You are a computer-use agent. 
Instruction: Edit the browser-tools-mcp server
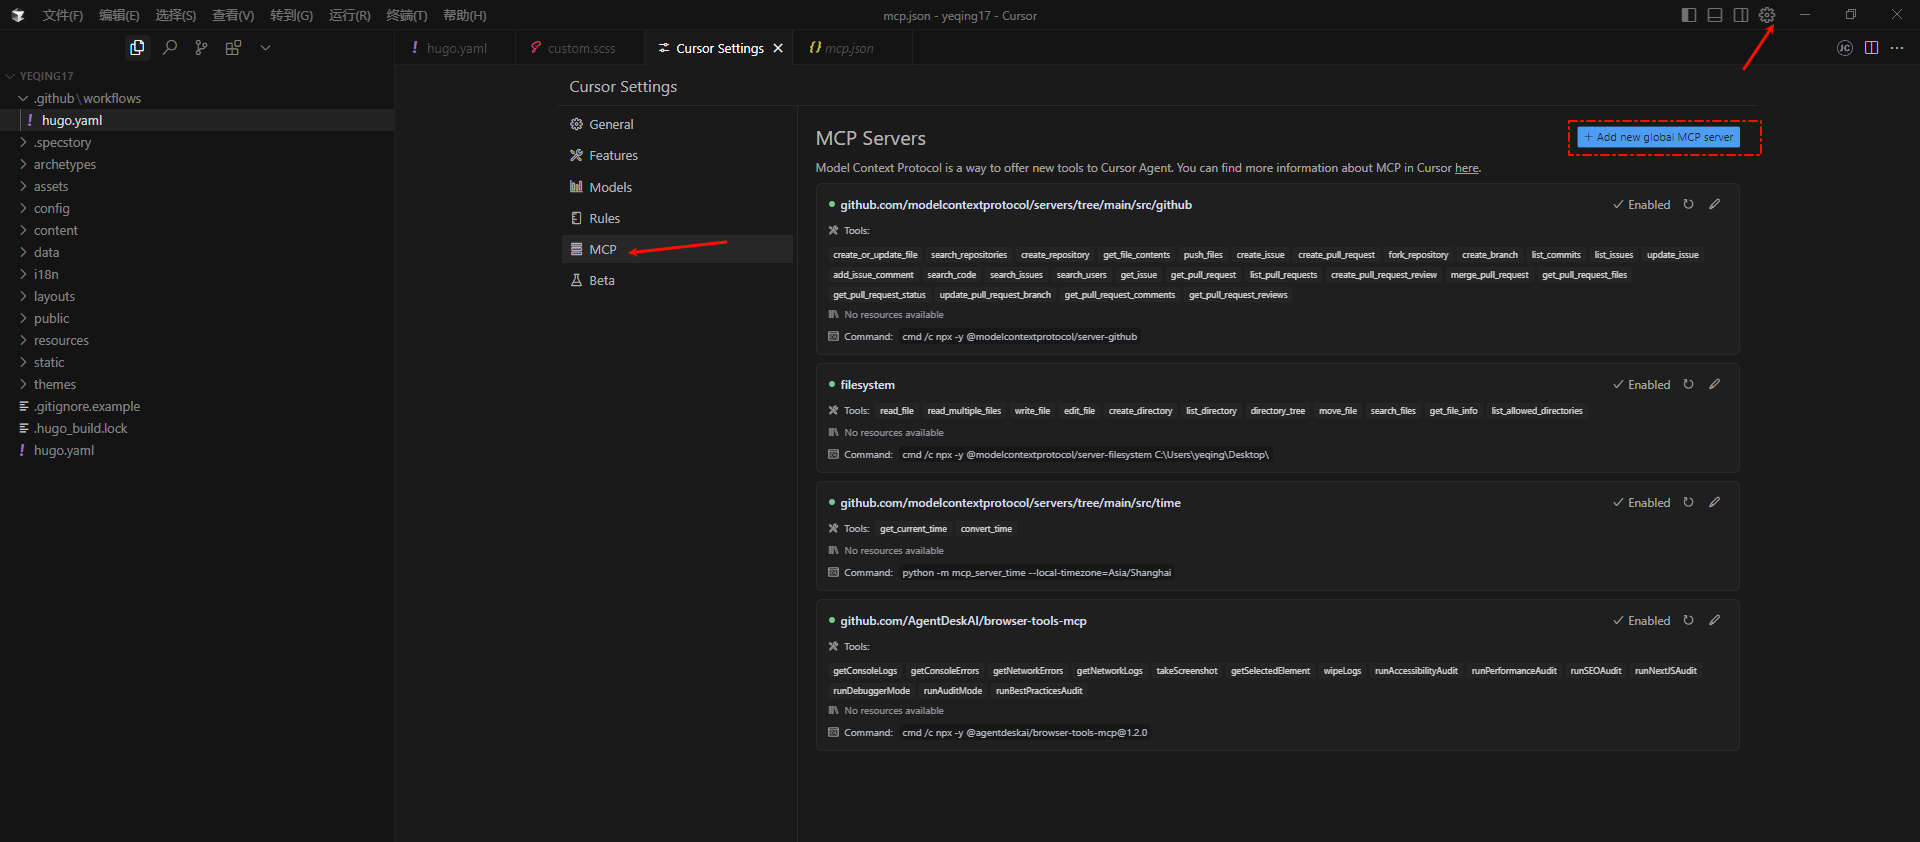(x=1714, y=620)
